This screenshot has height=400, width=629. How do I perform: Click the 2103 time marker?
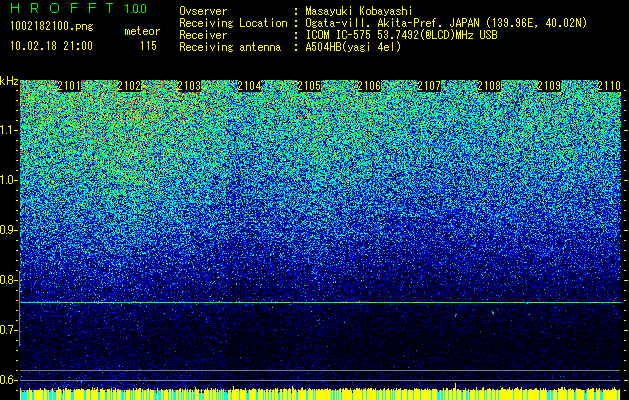[189, 85]
